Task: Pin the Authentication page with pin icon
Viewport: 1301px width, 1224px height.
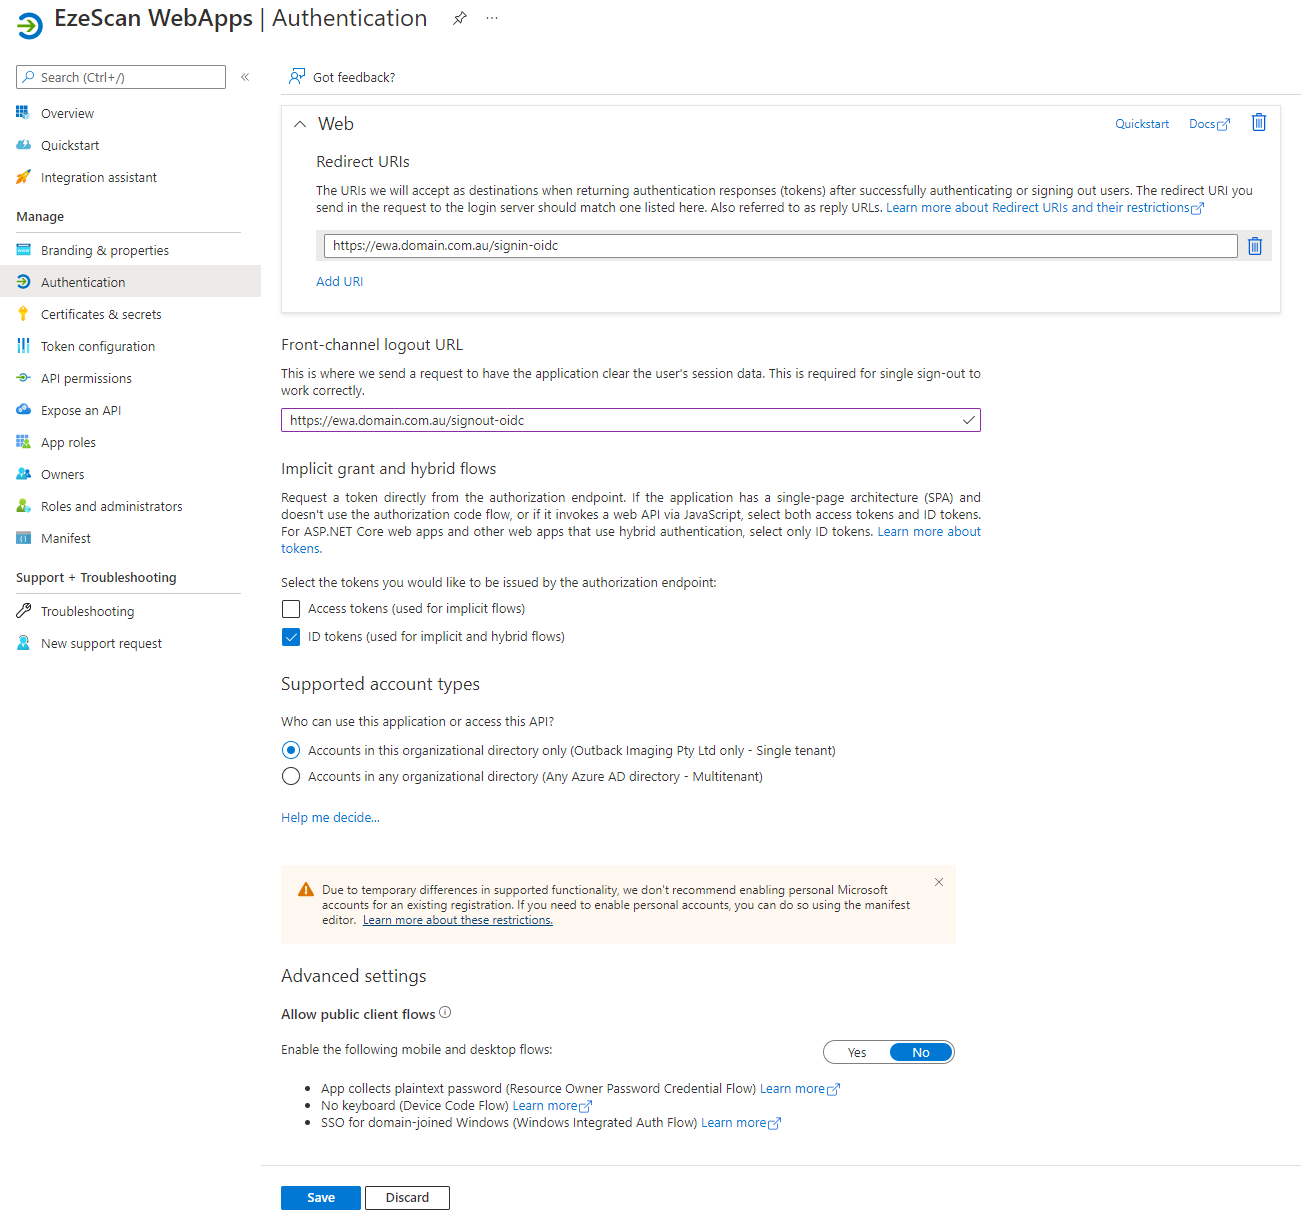Action: click(460, 19)
